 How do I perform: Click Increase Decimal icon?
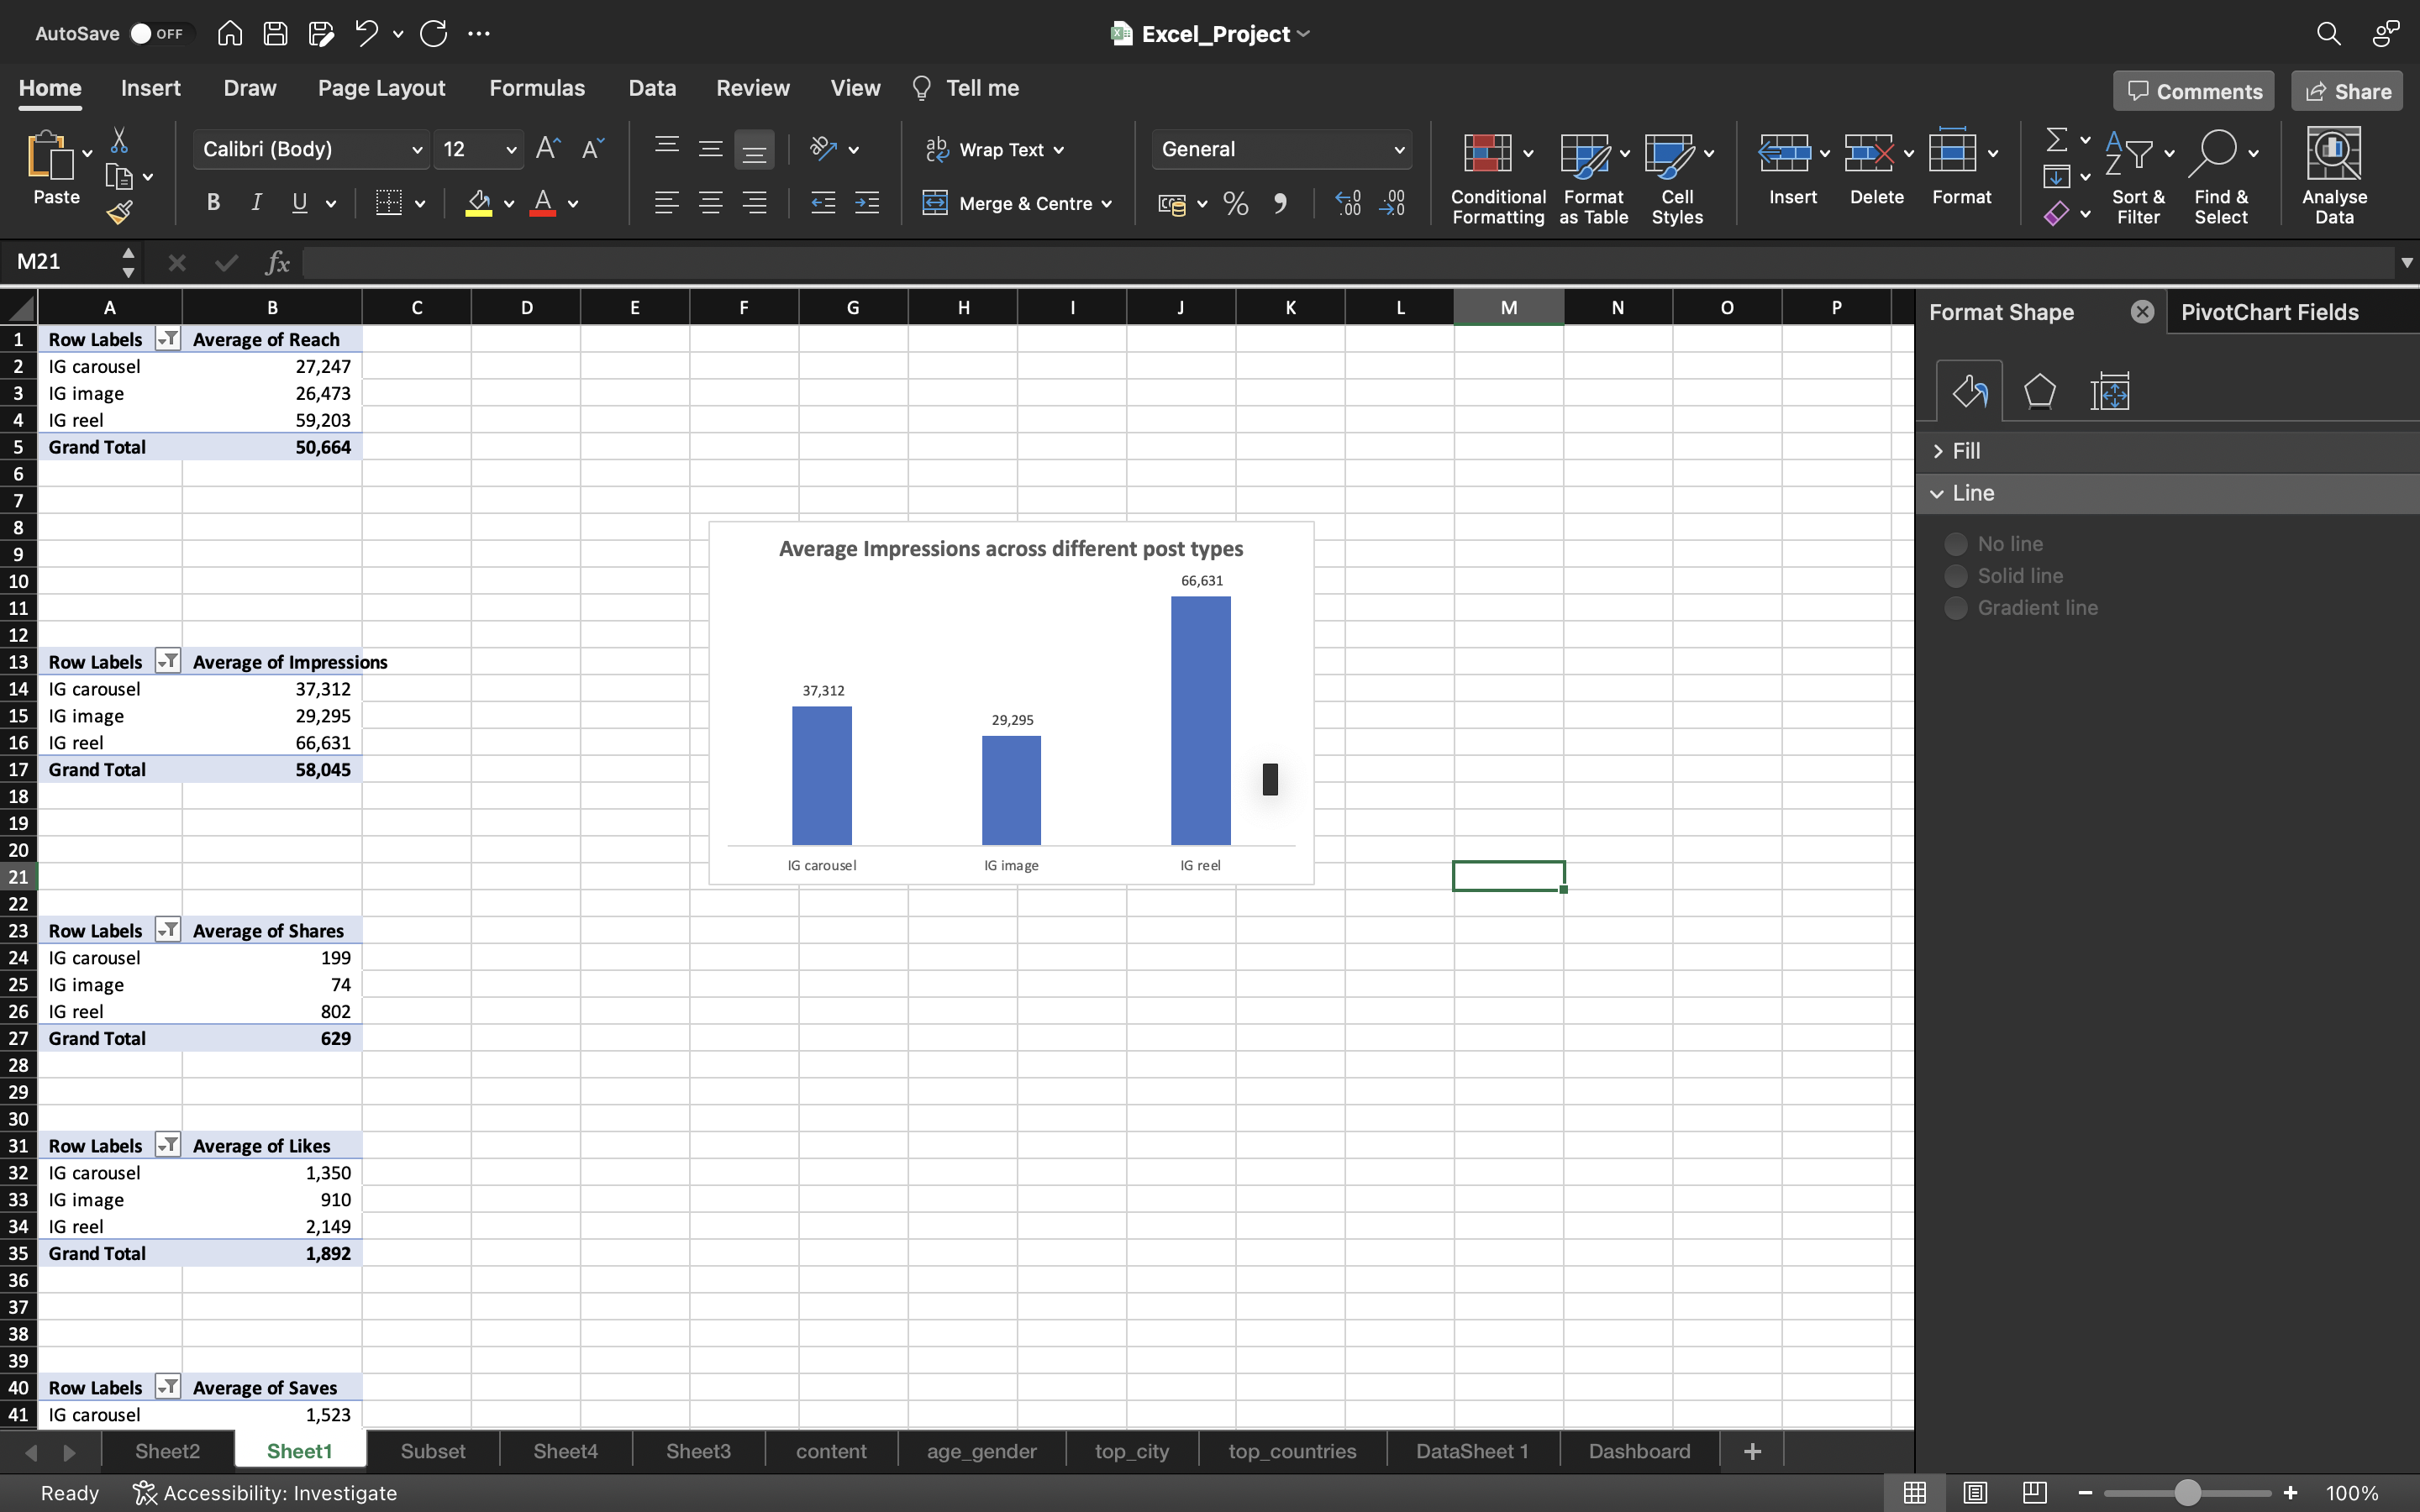pos(1348,204)
